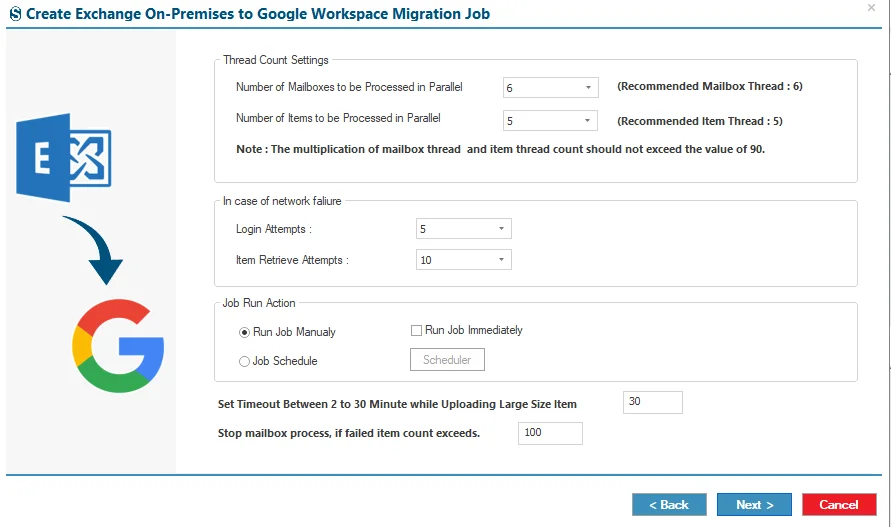Click the upload timeout field showing 30

click(x=653, y=402)
